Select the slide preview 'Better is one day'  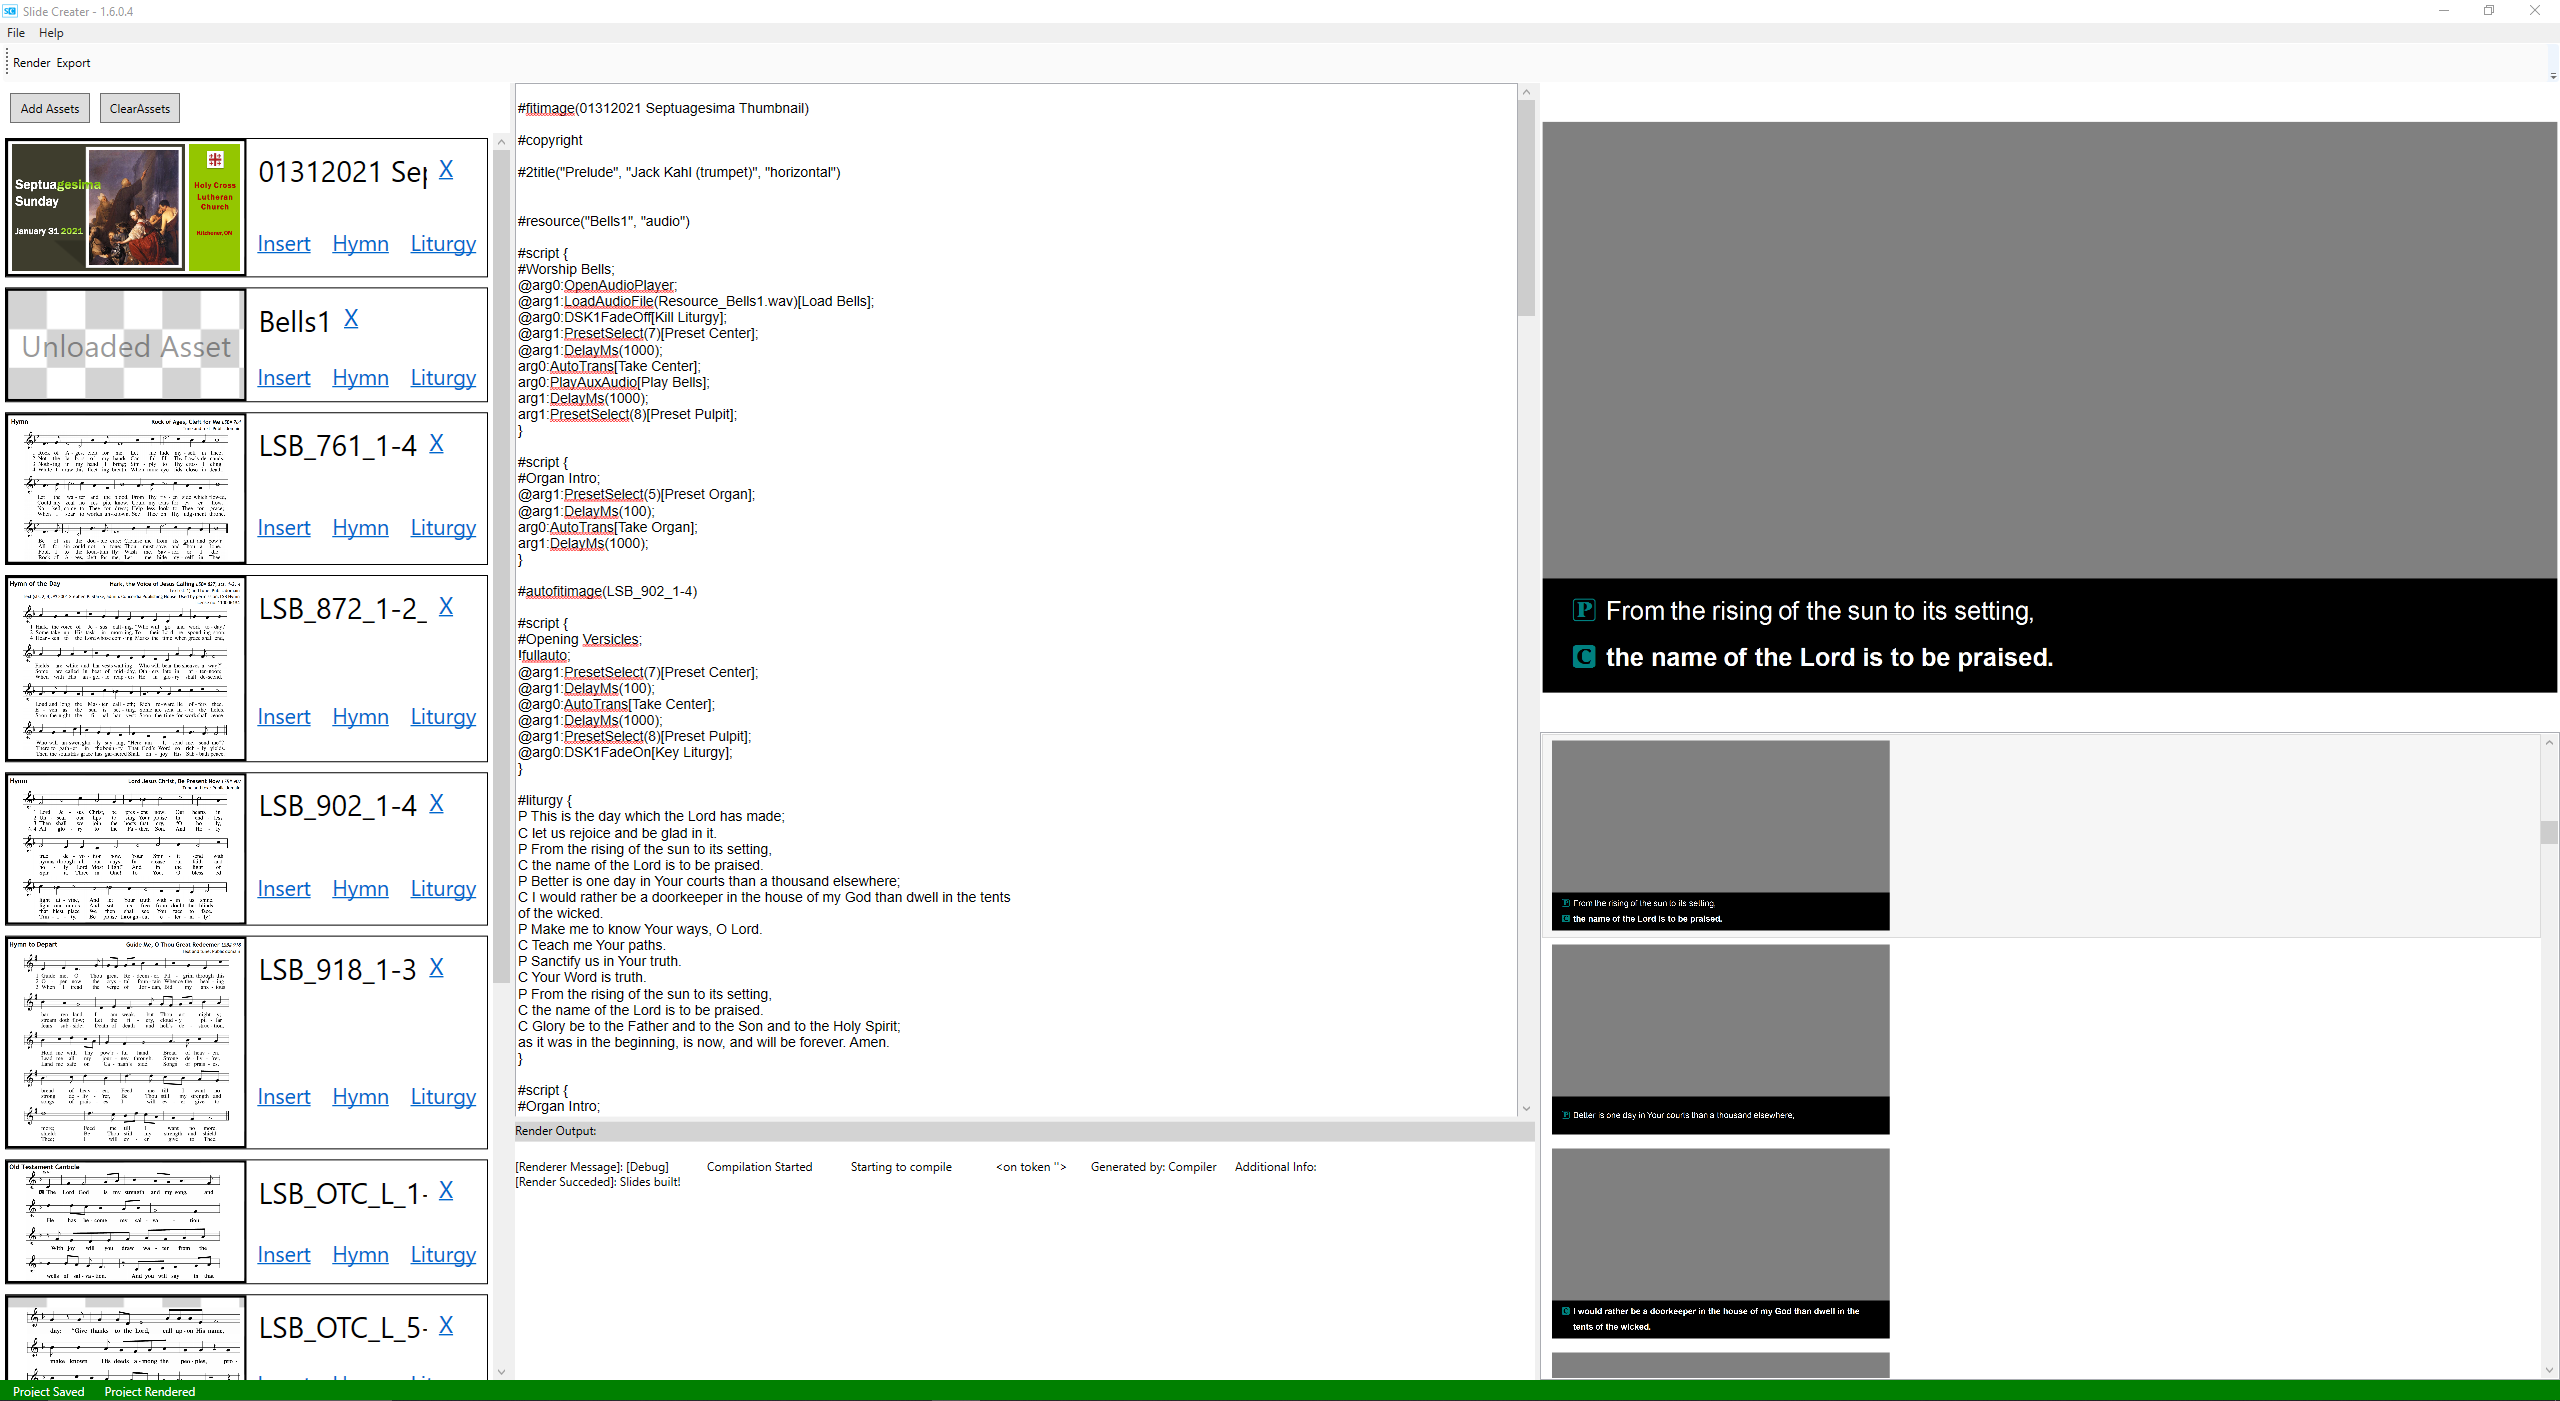pyautogui.click(x=1720, y=1039)
